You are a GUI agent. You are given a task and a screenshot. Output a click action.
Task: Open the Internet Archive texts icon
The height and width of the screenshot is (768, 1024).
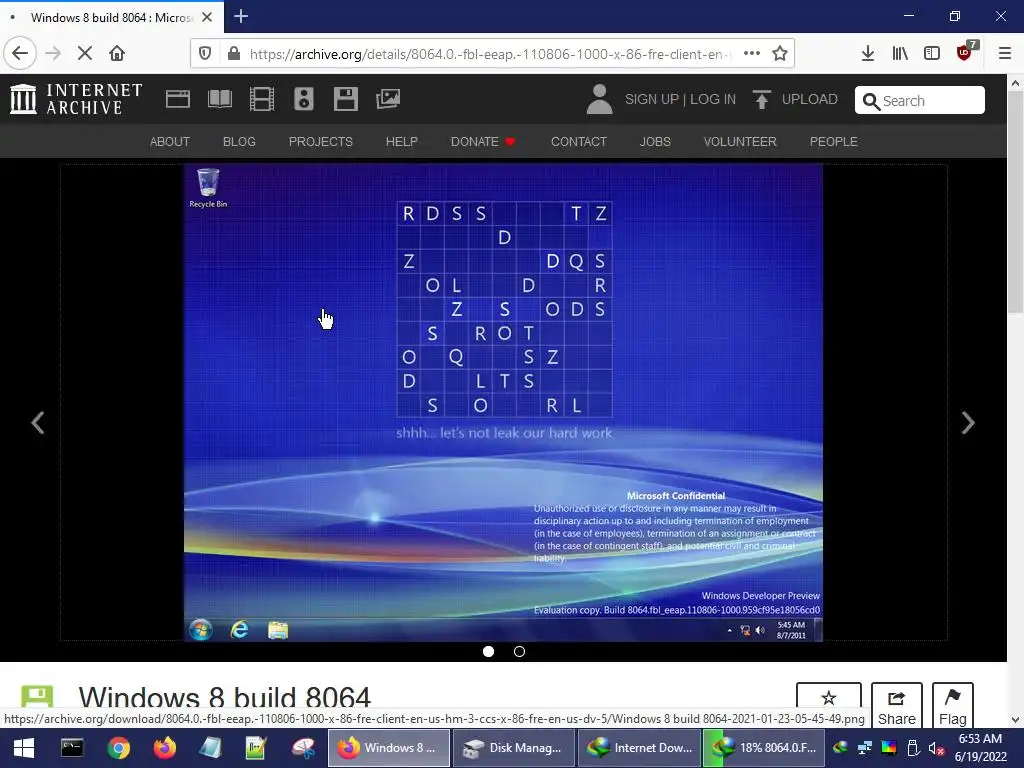[x=219, y=99]
